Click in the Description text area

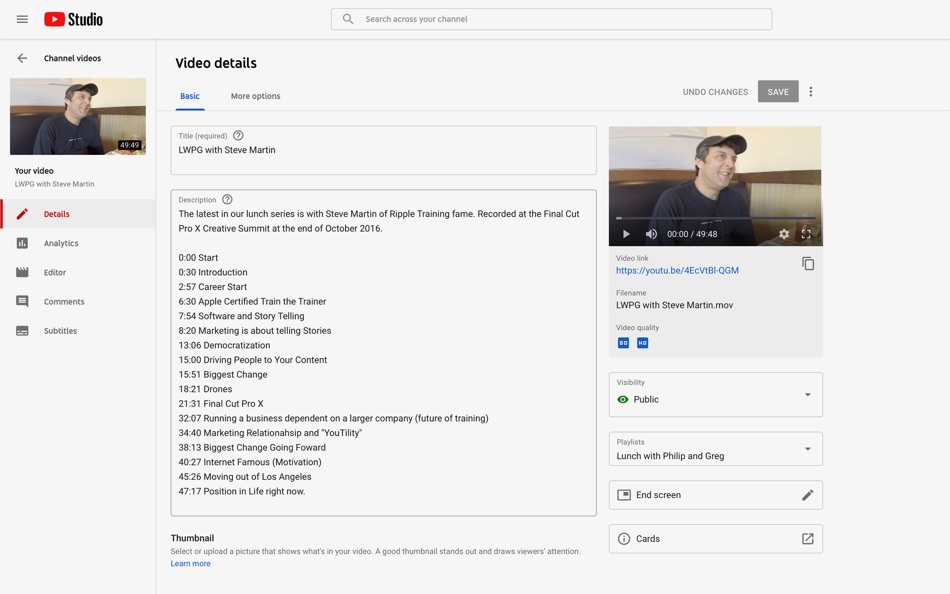coord(384,353)
